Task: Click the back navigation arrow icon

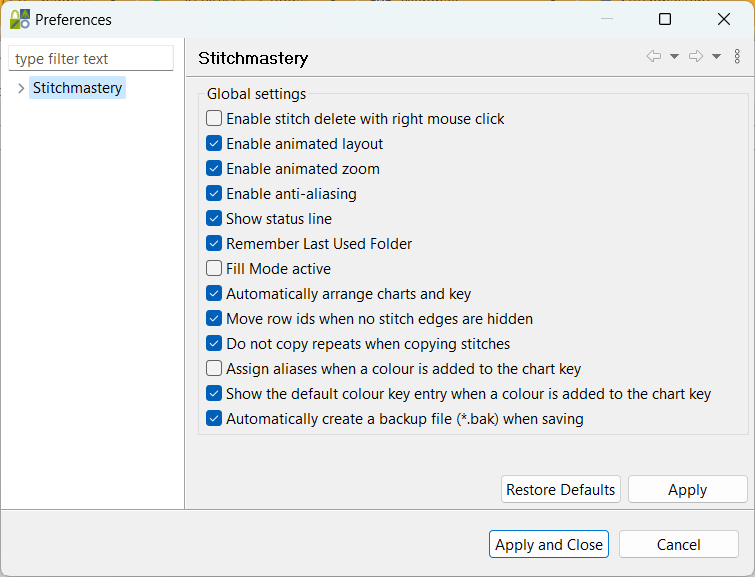Action: click(x=653, y=56)
